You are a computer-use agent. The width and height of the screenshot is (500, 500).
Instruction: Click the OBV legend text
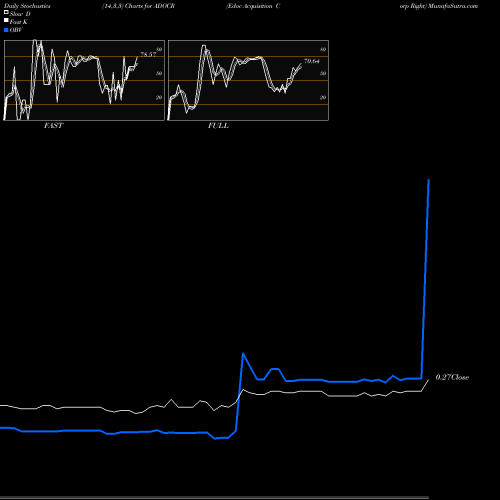(16, 30)
